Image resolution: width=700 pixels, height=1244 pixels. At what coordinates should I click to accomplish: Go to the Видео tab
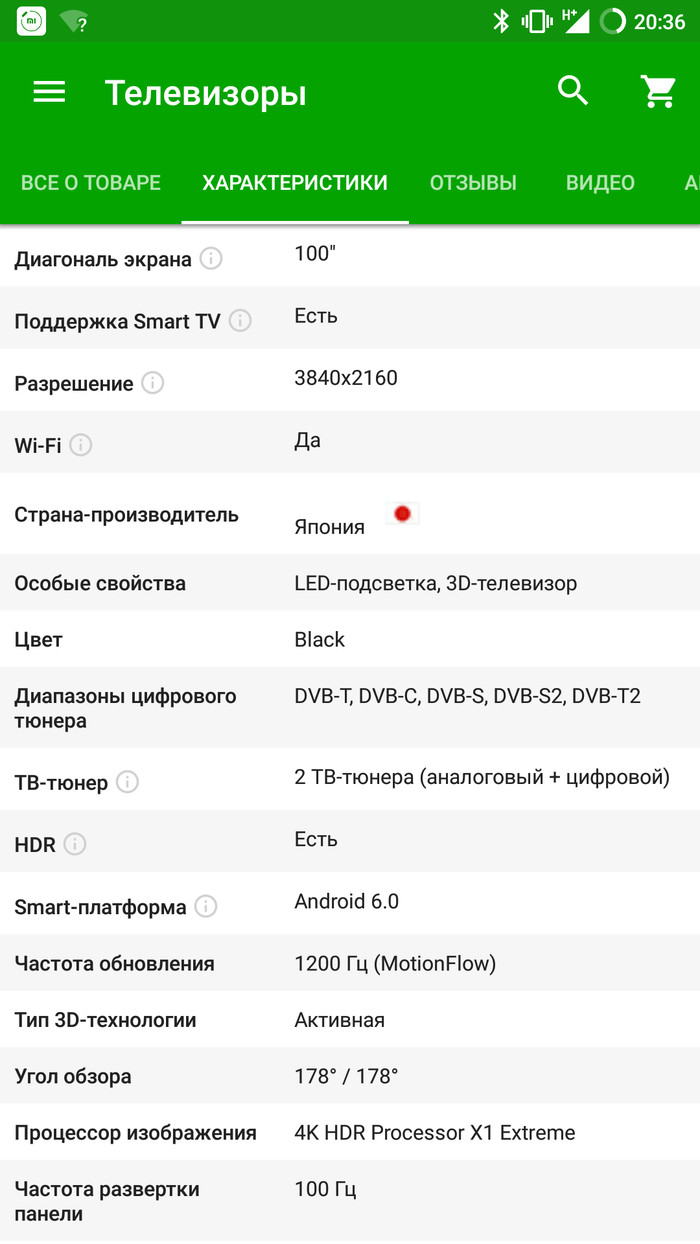pos(600,183)
